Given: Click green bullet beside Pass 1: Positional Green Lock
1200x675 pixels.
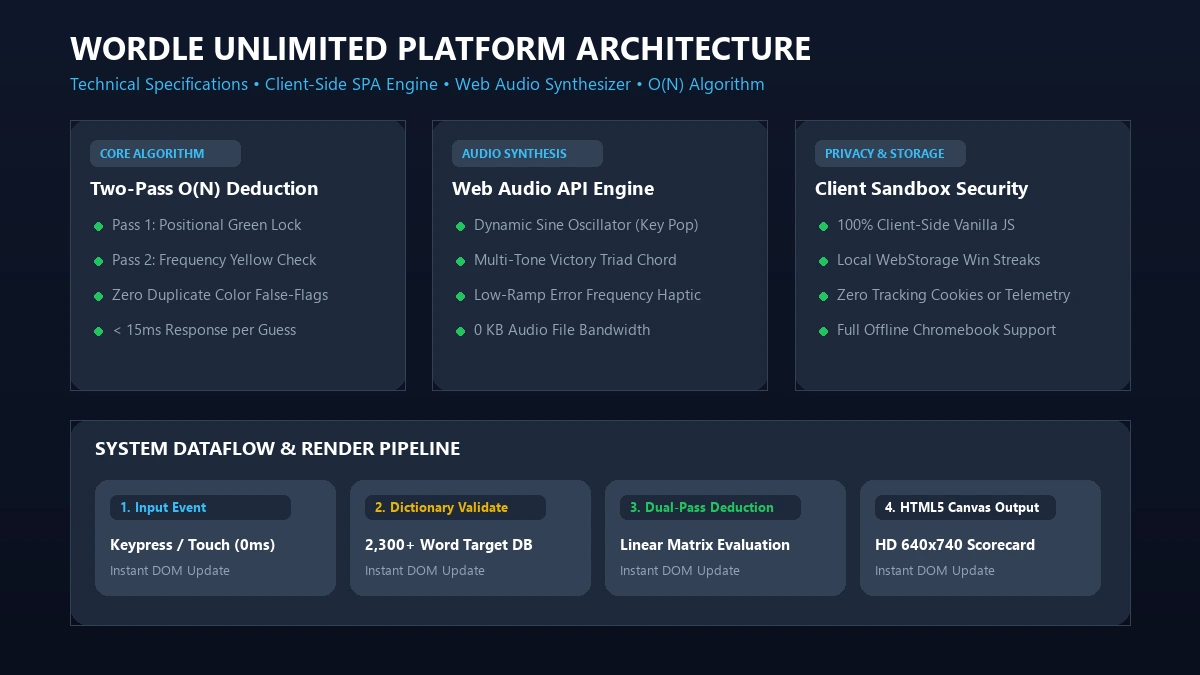Looking at the screenshot, I should (x=98, y=226).
